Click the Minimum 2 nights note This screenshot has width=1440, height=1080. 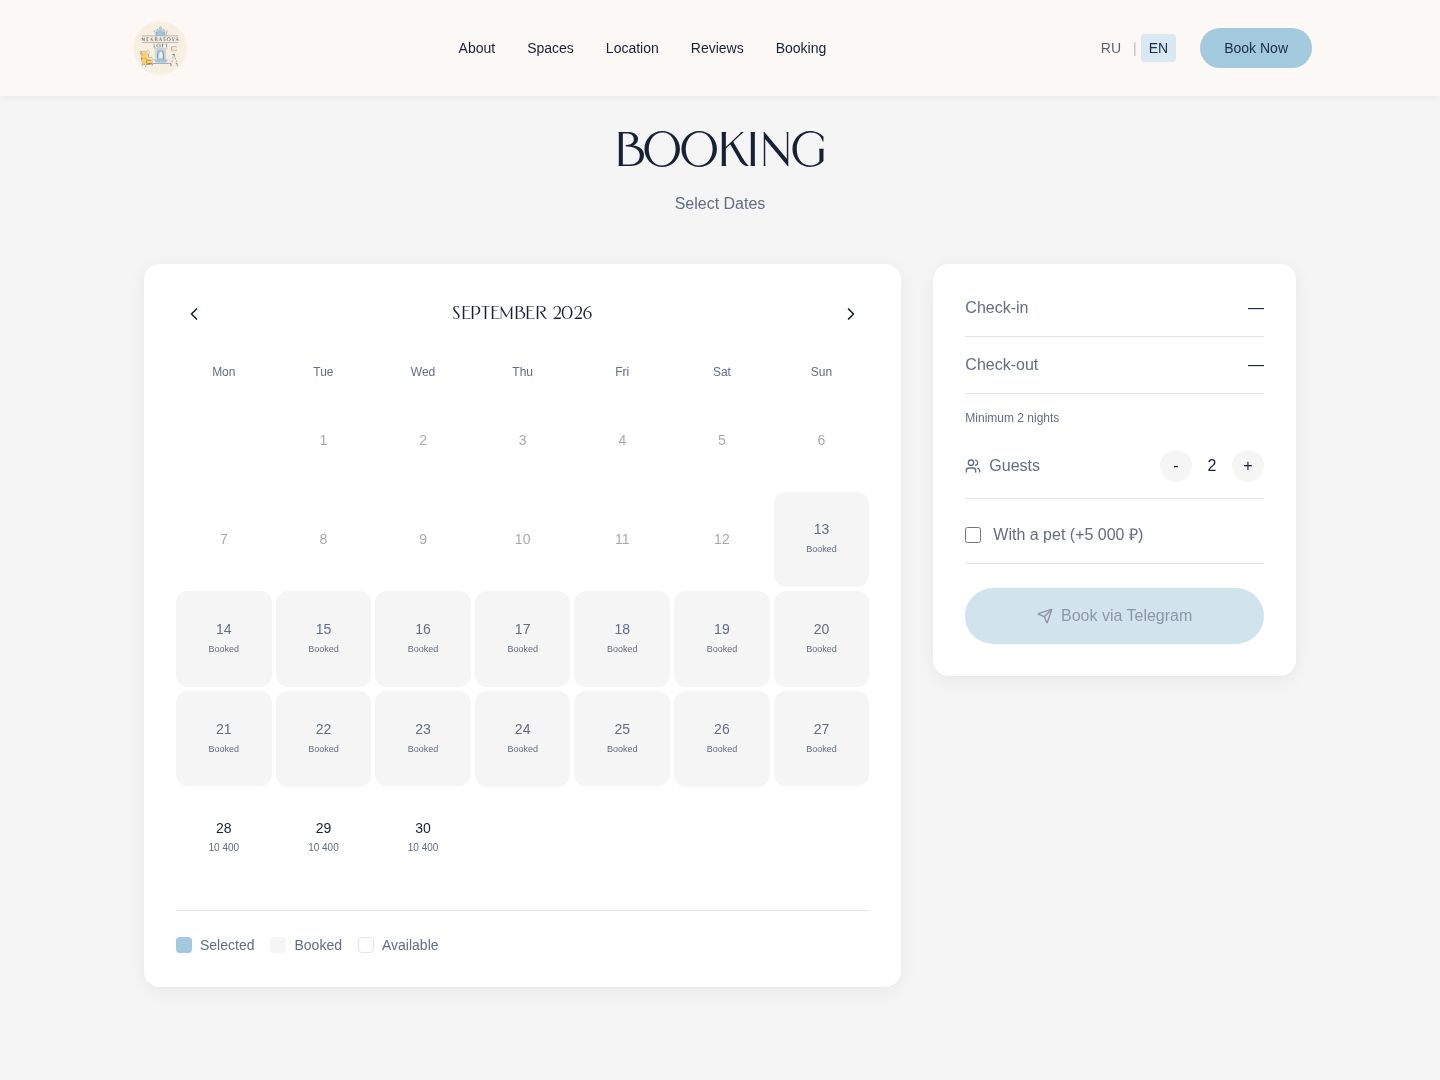[x=1012, y=418]
